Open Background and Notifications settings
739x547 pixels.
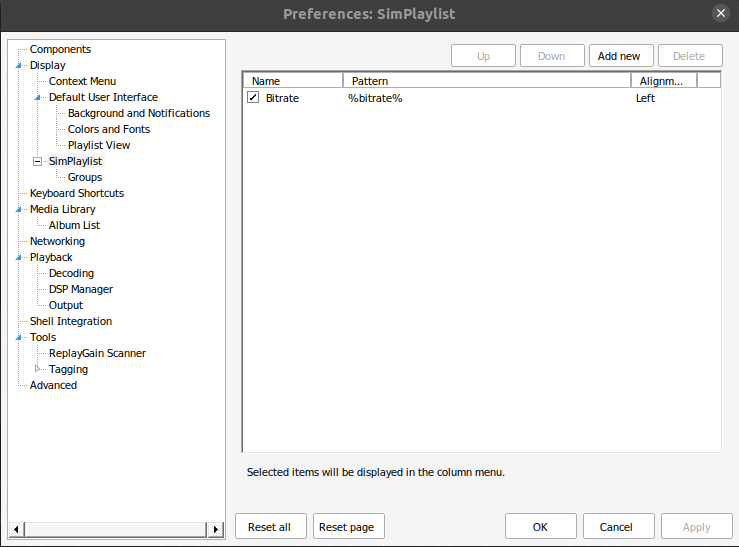click(x=139, y=113)
